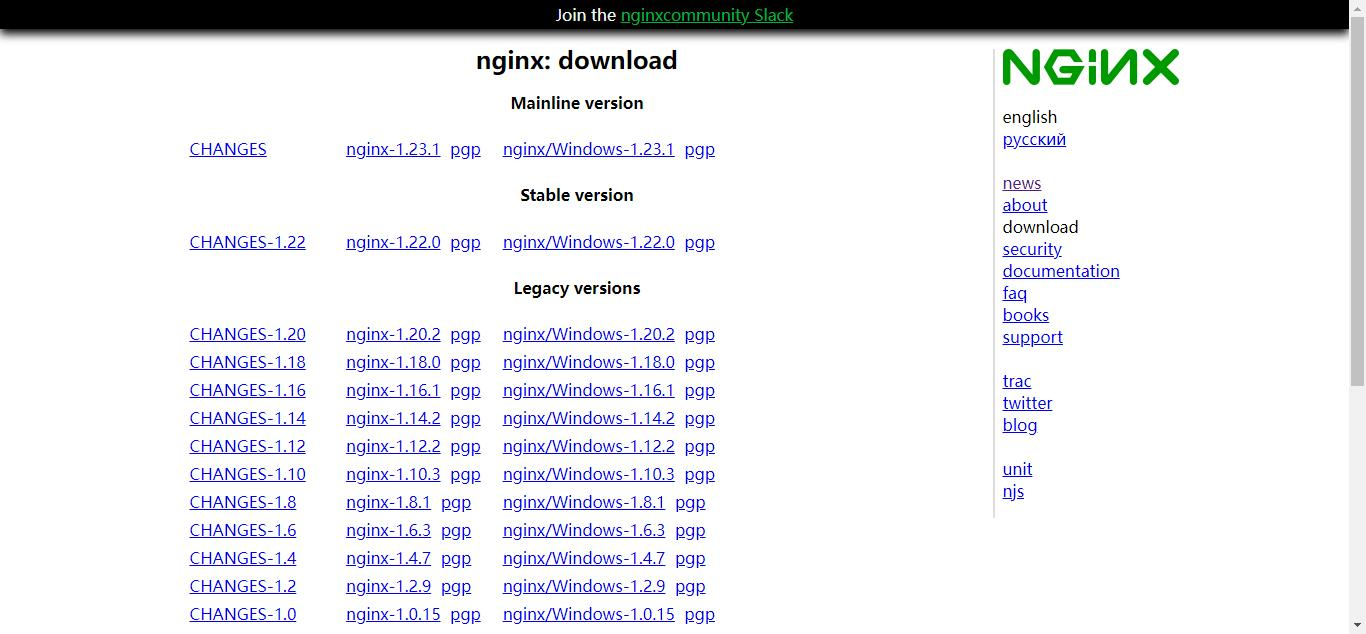Download nginx-1.16.1 source
The image size is (1366, 634).
point(393,390)
